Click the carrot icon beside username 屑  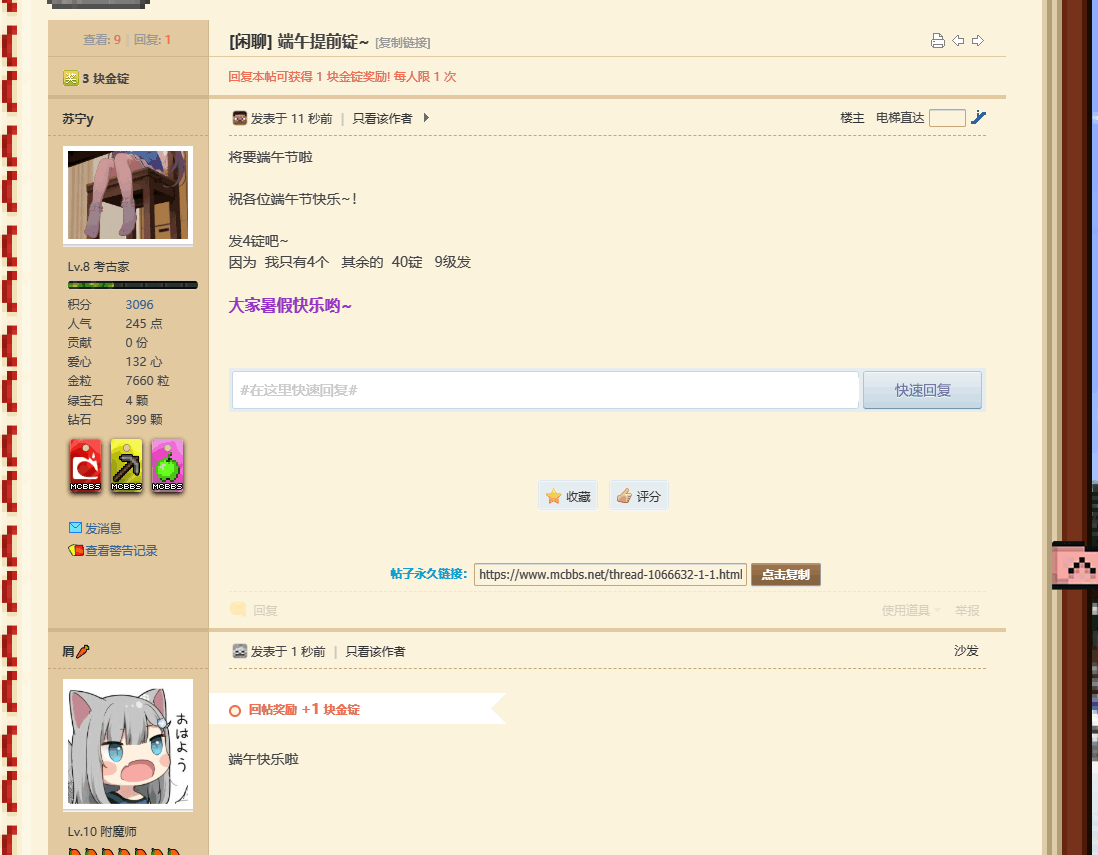pyautogui.click(x=83, y=651)
